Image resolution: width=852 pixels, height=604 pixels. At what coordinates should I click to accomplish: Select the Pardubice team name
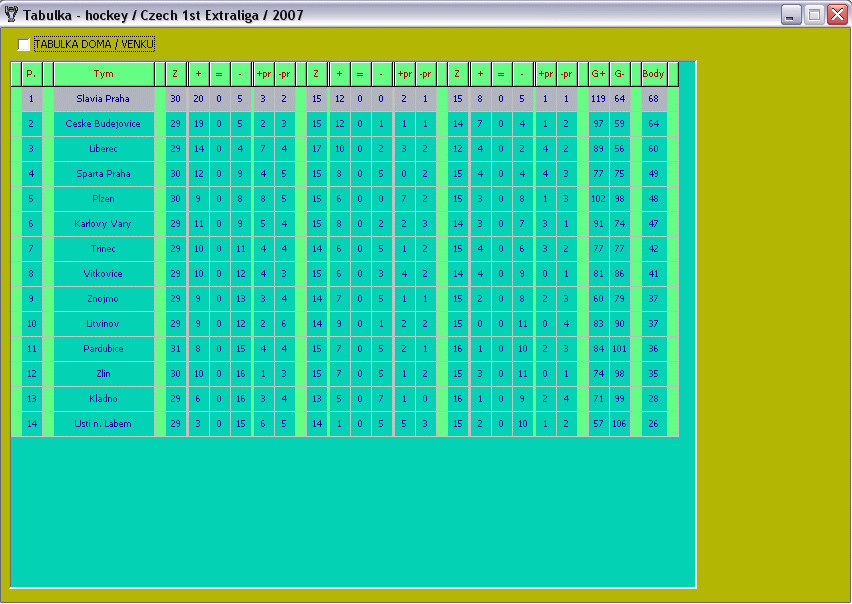click(103, 349)
